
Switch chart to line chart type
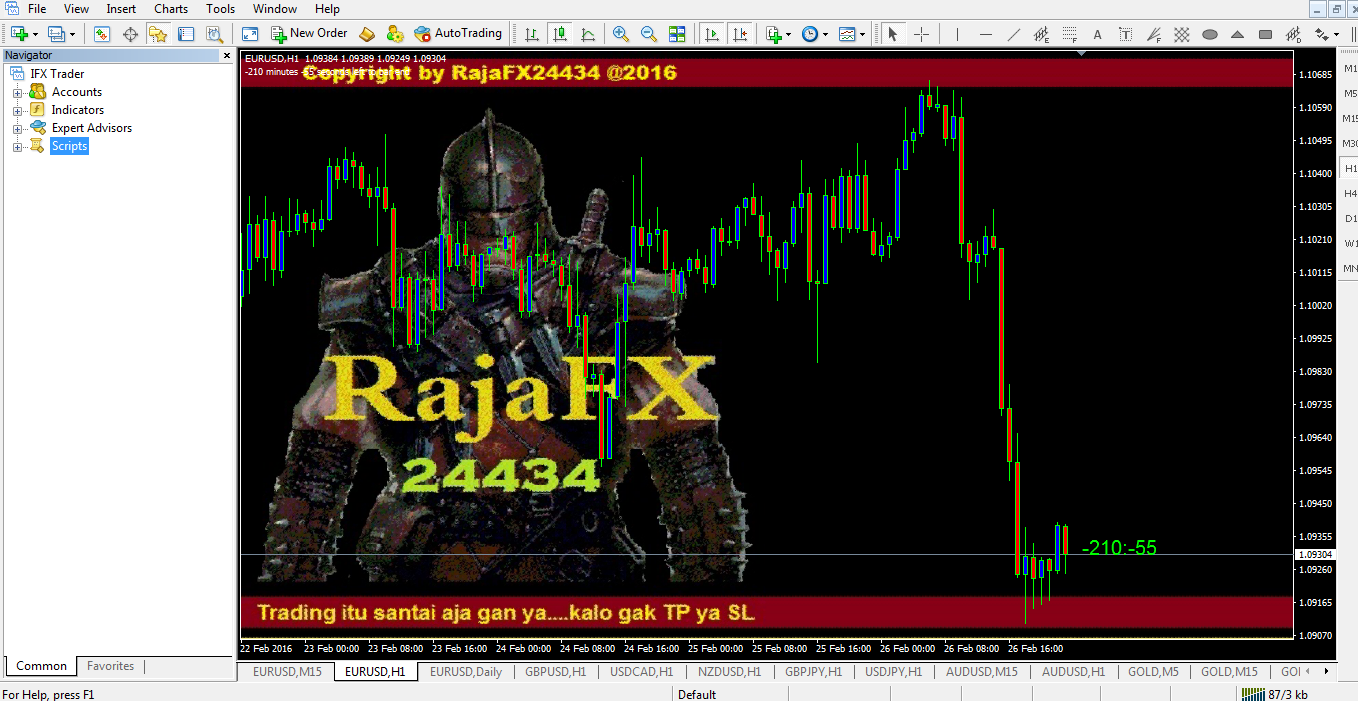point(588,34)
